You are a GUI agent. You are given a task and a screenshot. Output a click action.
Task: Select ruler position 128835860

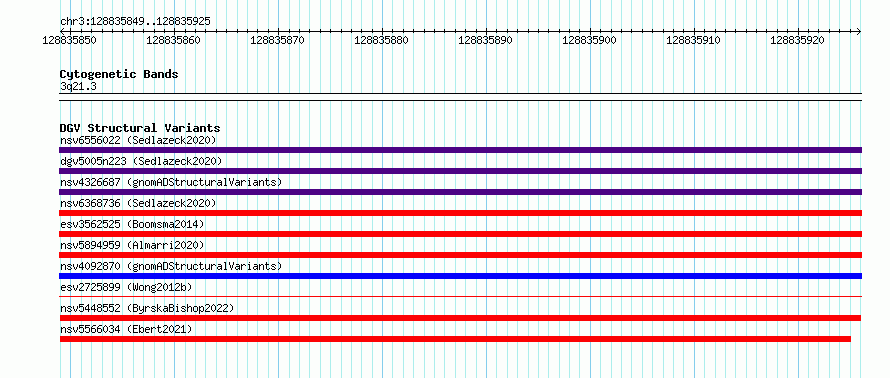click(174, 40)
